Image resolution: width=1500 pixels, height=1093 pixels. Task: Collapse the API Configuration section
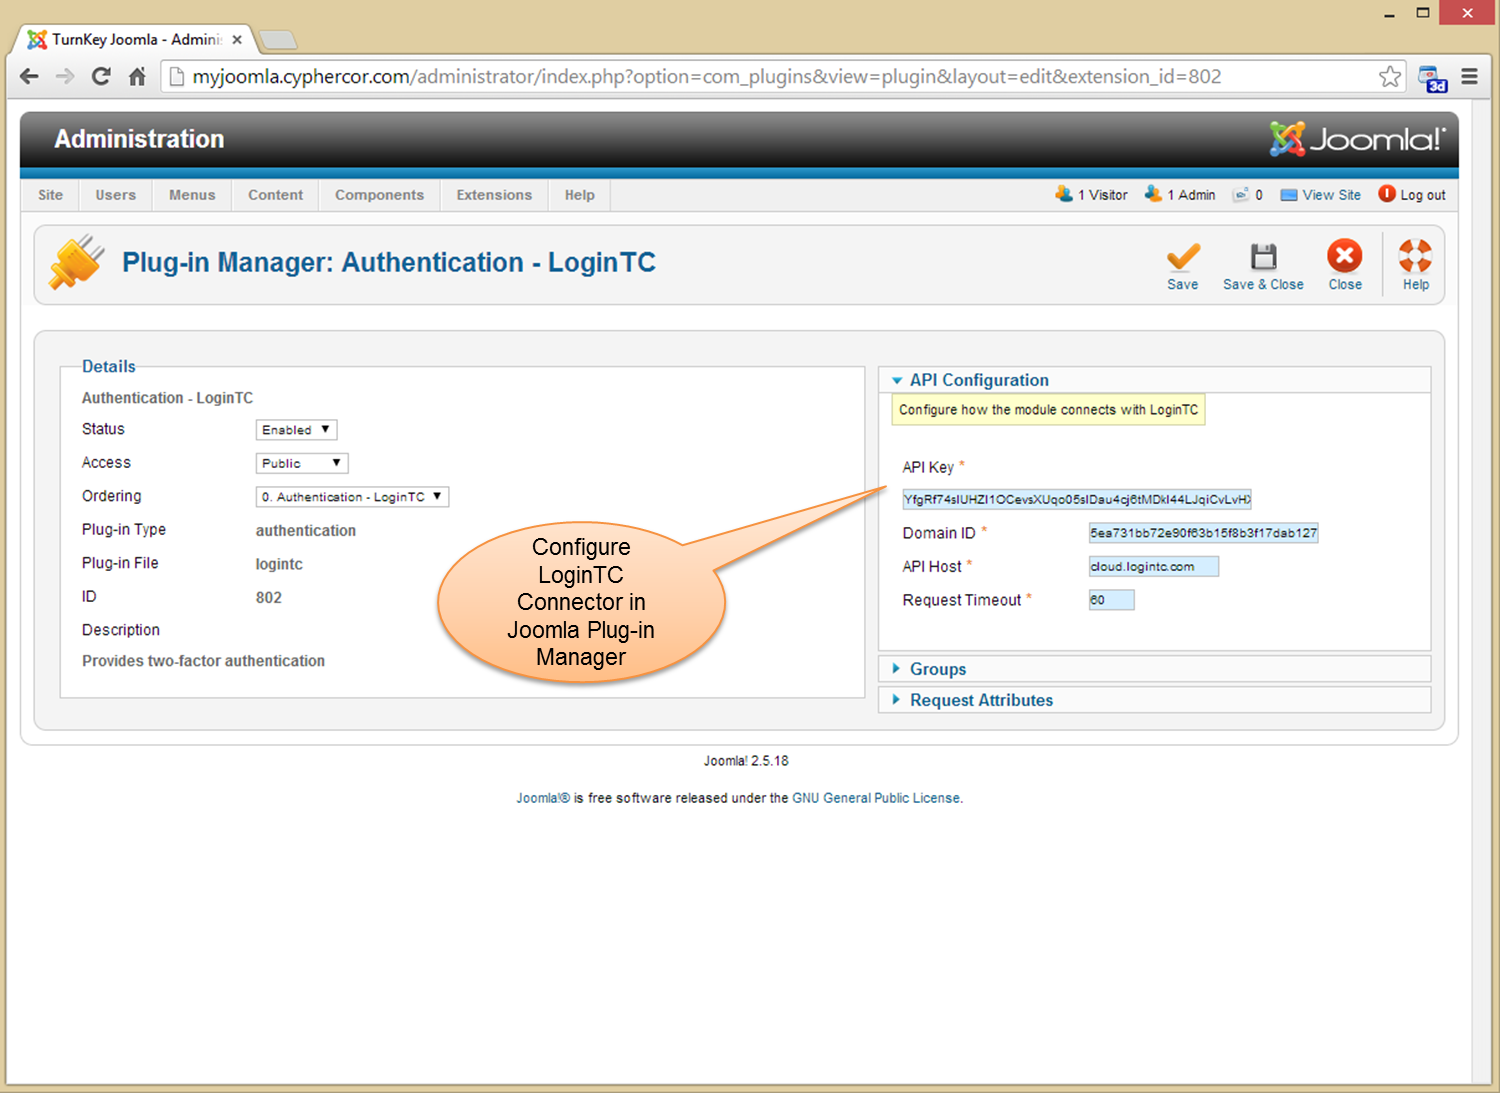(1155, 380)
